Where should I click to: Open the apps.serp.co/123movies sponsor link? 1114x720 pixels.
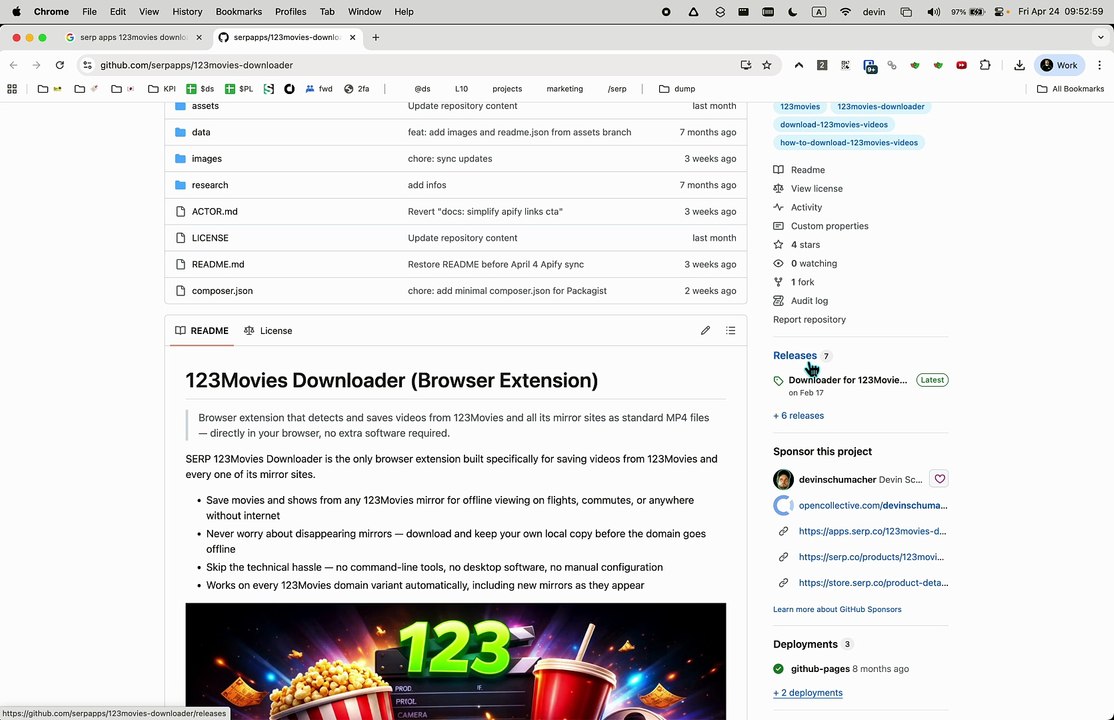tap(872, 531)
